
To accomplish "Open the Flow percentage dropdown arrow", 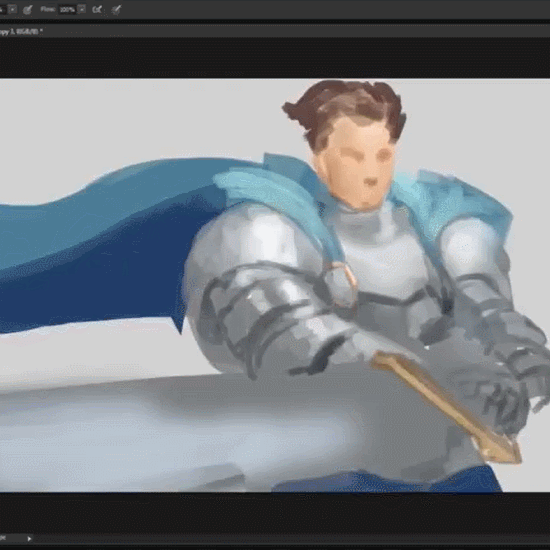I will (x=81, y=9).
